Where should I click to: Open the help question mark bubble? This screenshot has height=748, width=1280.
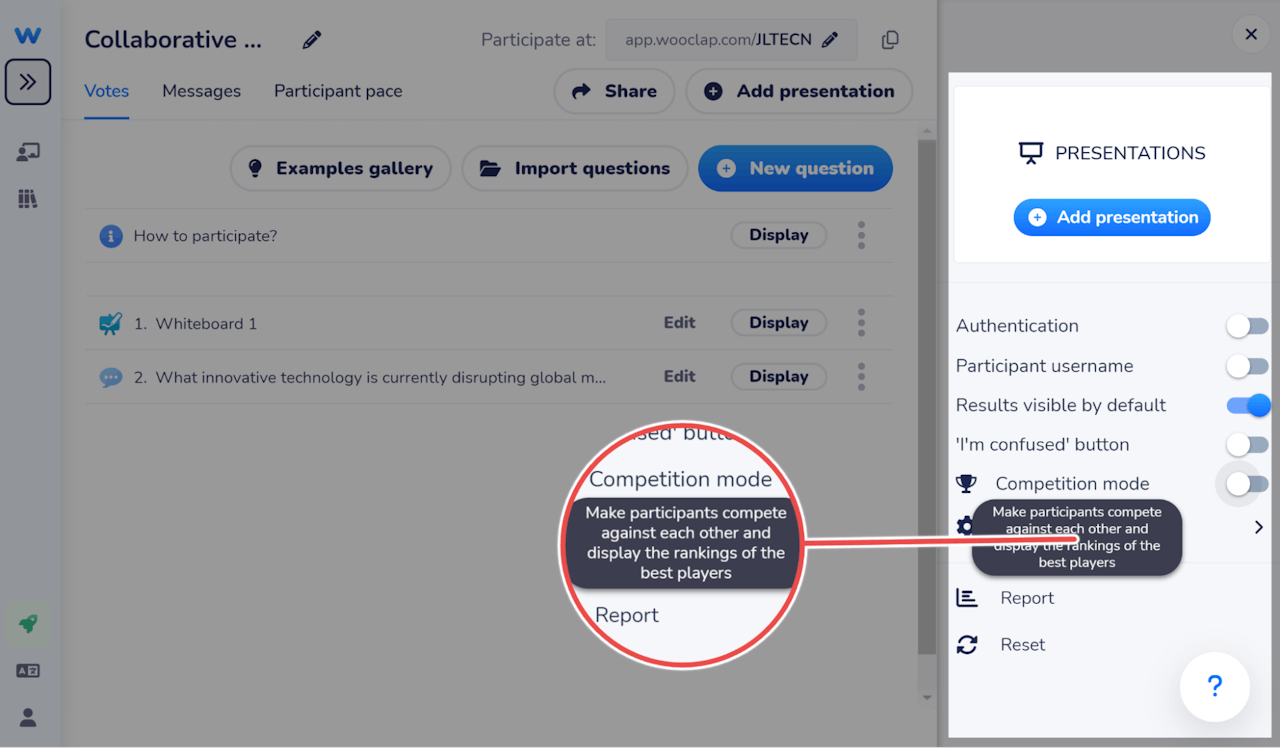[x=1215, y=687]
